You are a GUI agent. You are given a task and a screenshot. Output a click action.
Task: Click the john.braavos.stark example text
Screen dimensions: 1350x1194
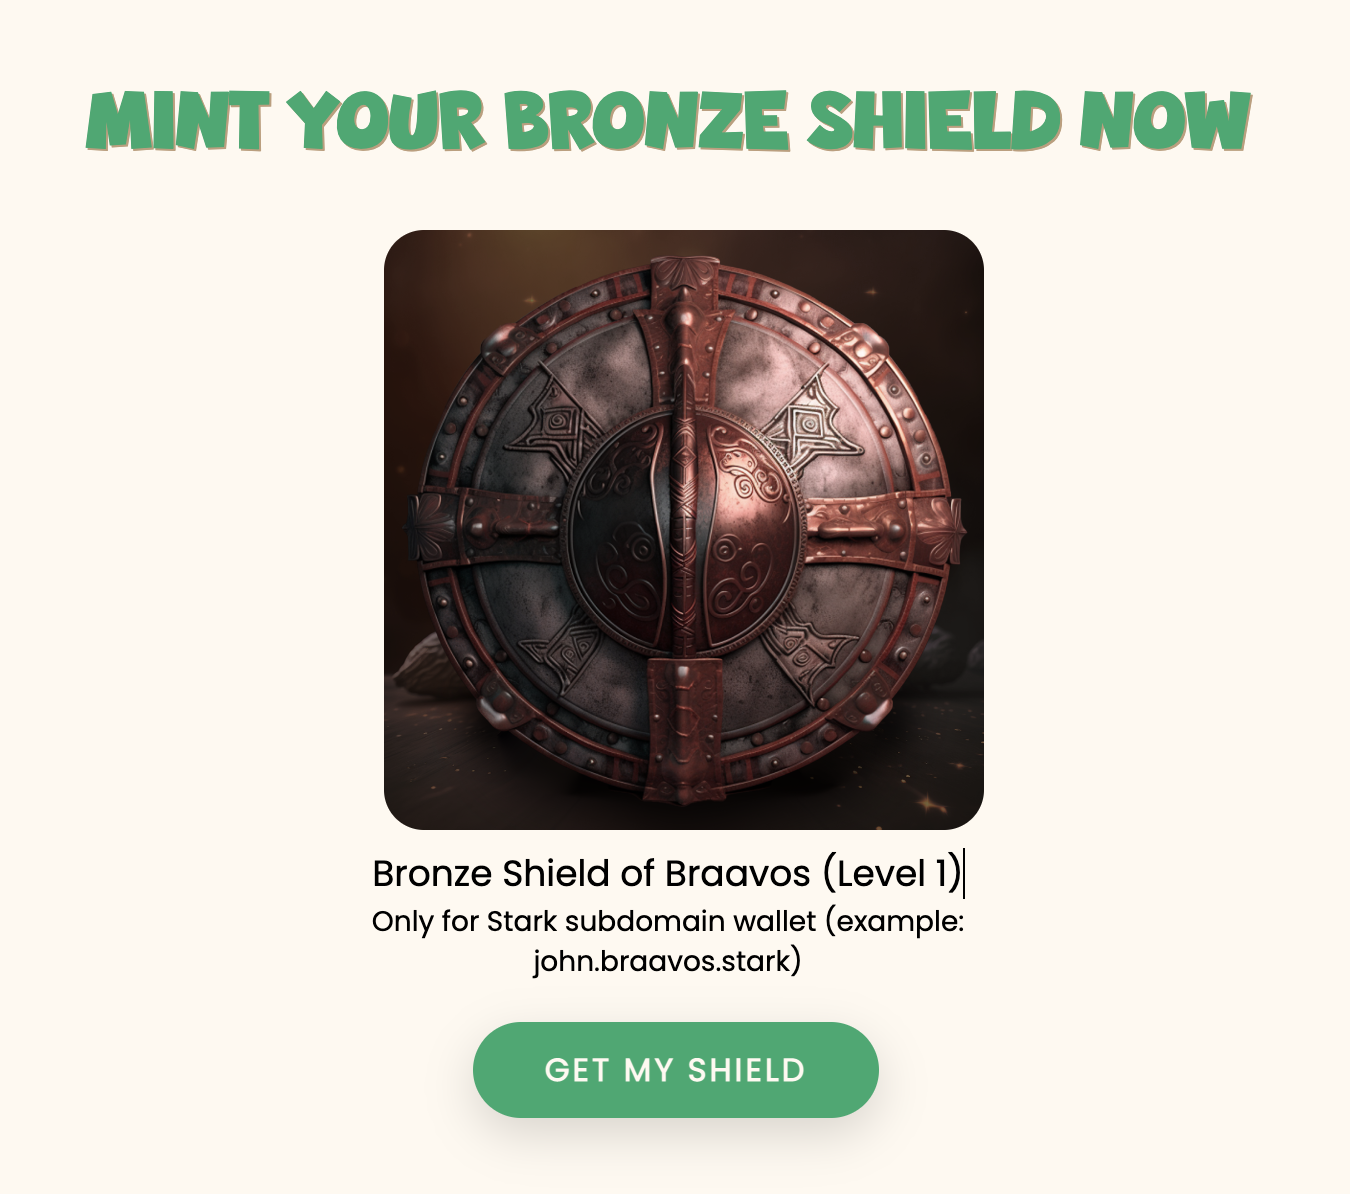[x=667, y=961]
